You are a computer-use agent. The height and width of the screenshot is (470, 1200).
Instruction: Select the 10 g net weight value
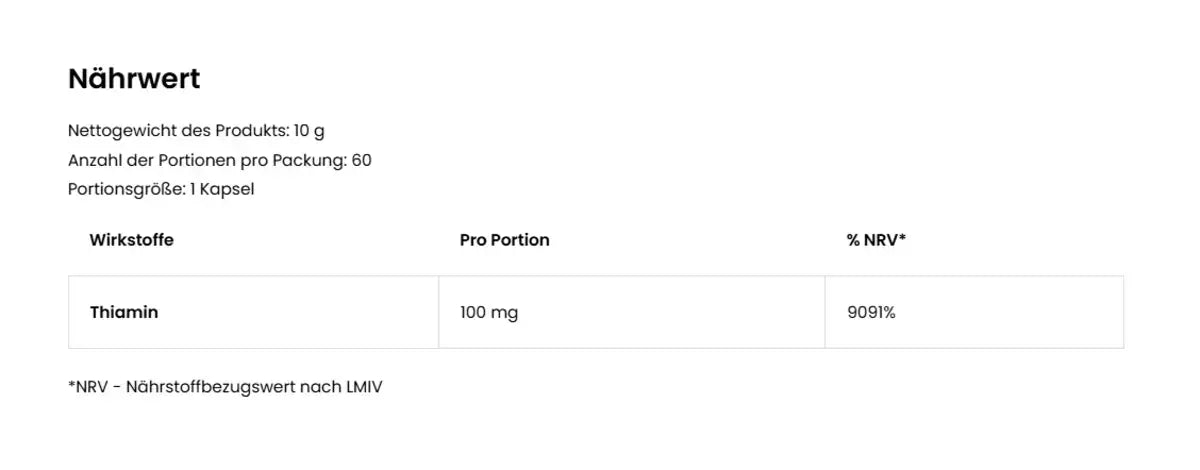(310, 131)
